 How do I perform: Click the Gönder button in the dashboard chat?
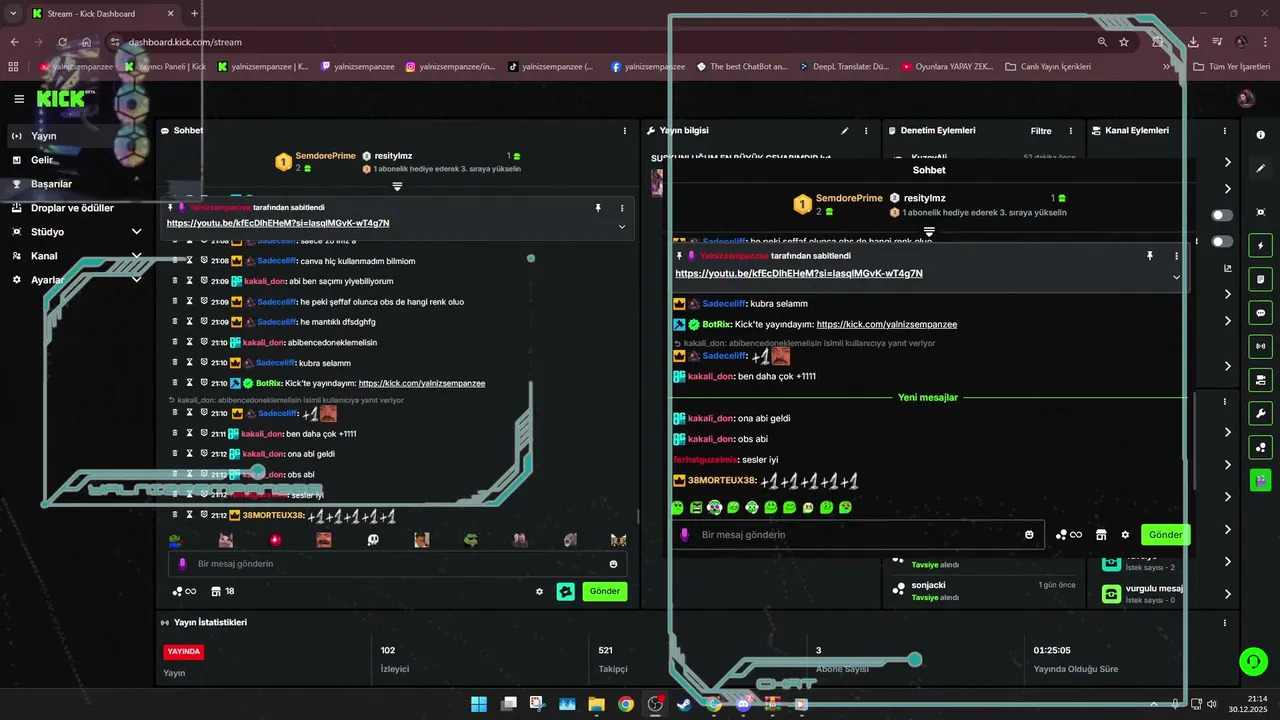point(604,591)
